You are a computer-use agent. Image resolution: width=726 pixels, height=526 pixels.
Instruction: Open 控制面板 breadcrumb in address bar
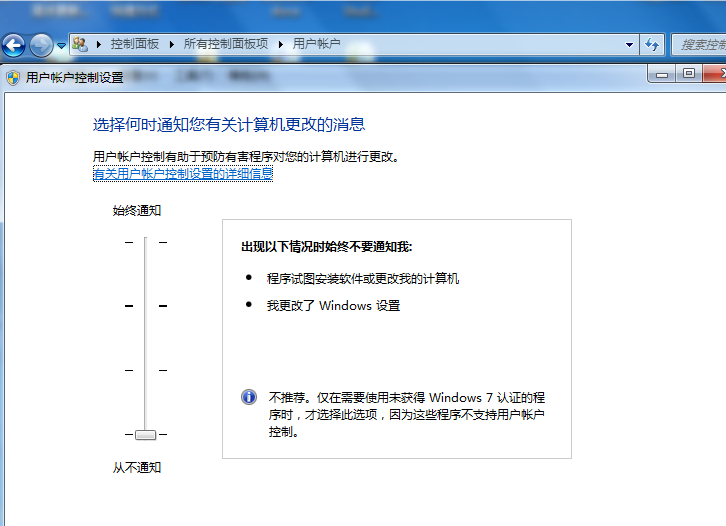pos(135,44)
